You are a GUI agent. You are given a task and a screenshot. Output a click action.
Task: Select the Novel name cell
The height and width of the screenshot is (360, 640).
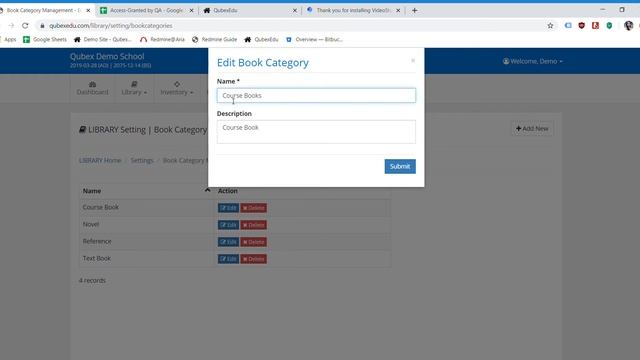[148, 224]
